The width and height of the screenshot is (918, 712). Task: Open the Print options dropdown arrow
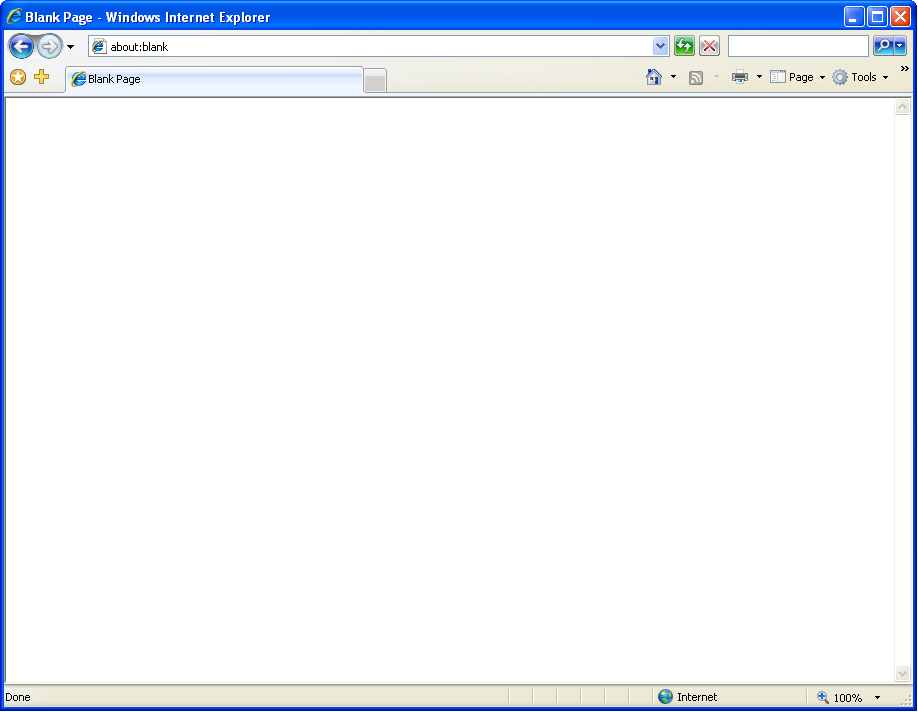coord(757,77)
